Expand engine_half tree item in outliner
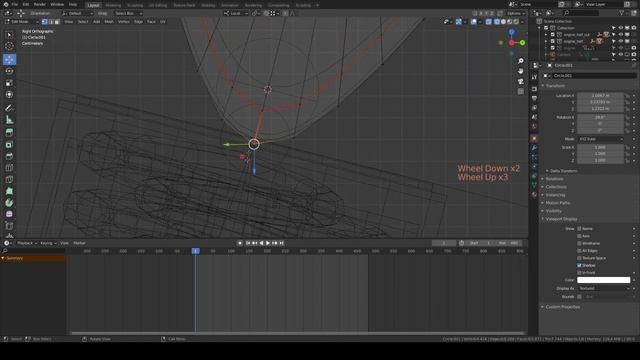The width and height of the screenshot is (640, 360). [x=546, y=41]
